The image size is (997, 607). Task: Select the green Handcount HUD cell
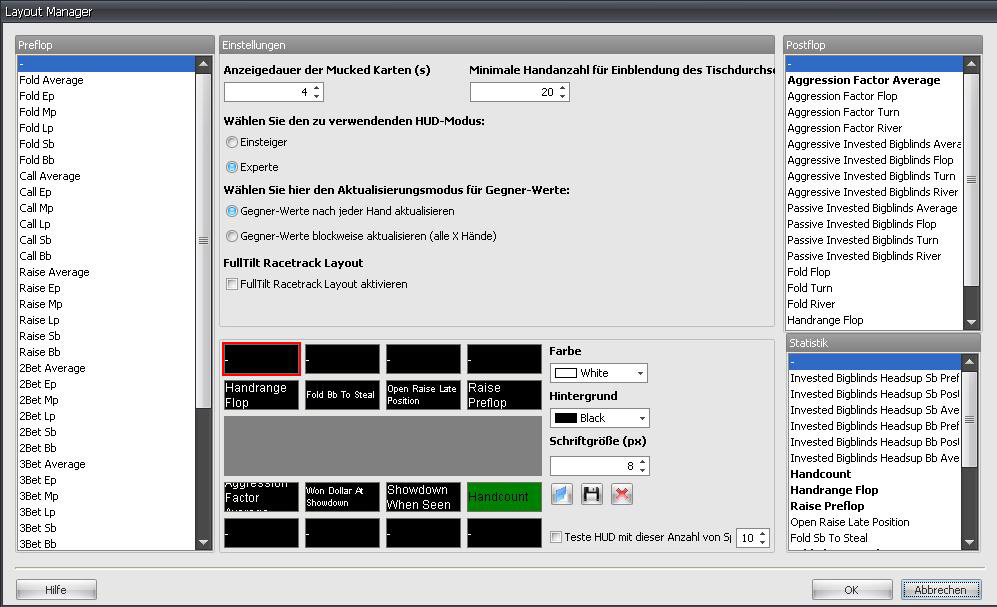[504, 497]
